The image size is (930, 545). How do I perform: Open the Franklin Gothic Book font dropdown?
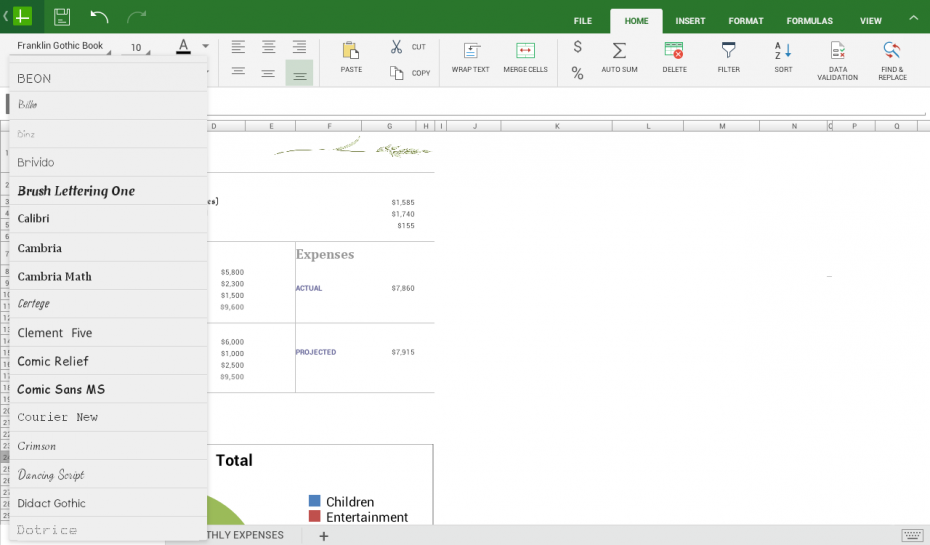pos(62,46)
